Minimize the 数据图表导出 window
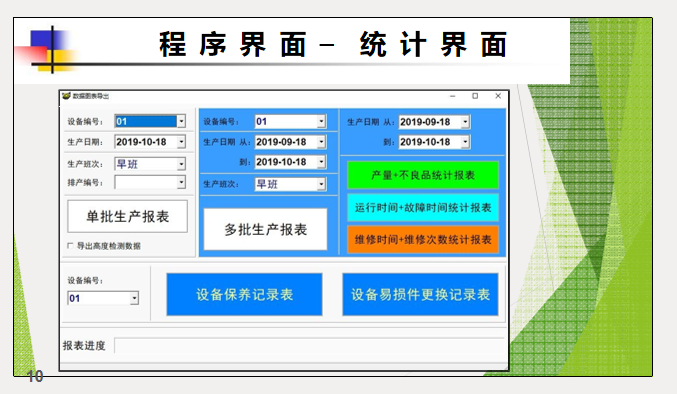 (x=452, y=96)
